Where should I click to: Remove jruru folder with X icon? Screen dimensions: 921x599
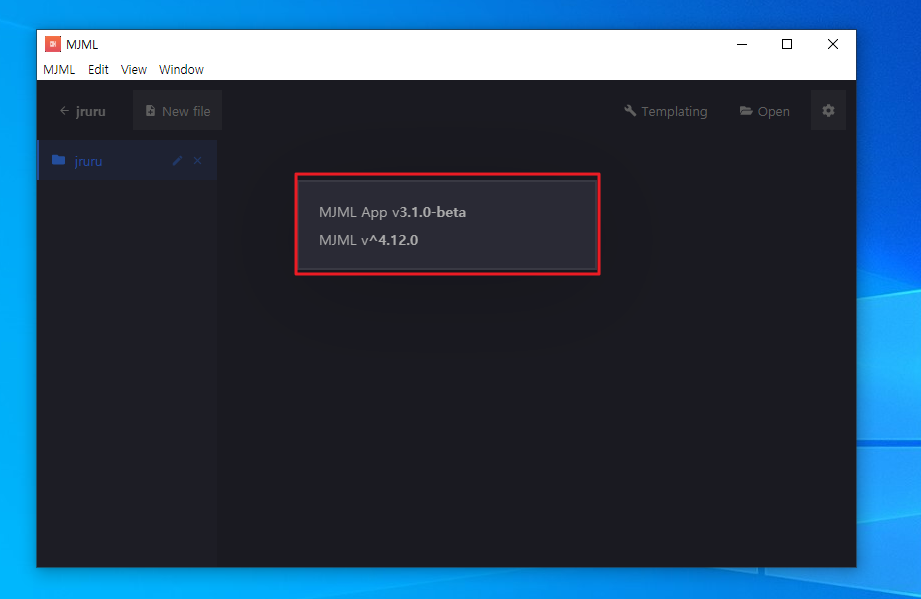[197, 160]
